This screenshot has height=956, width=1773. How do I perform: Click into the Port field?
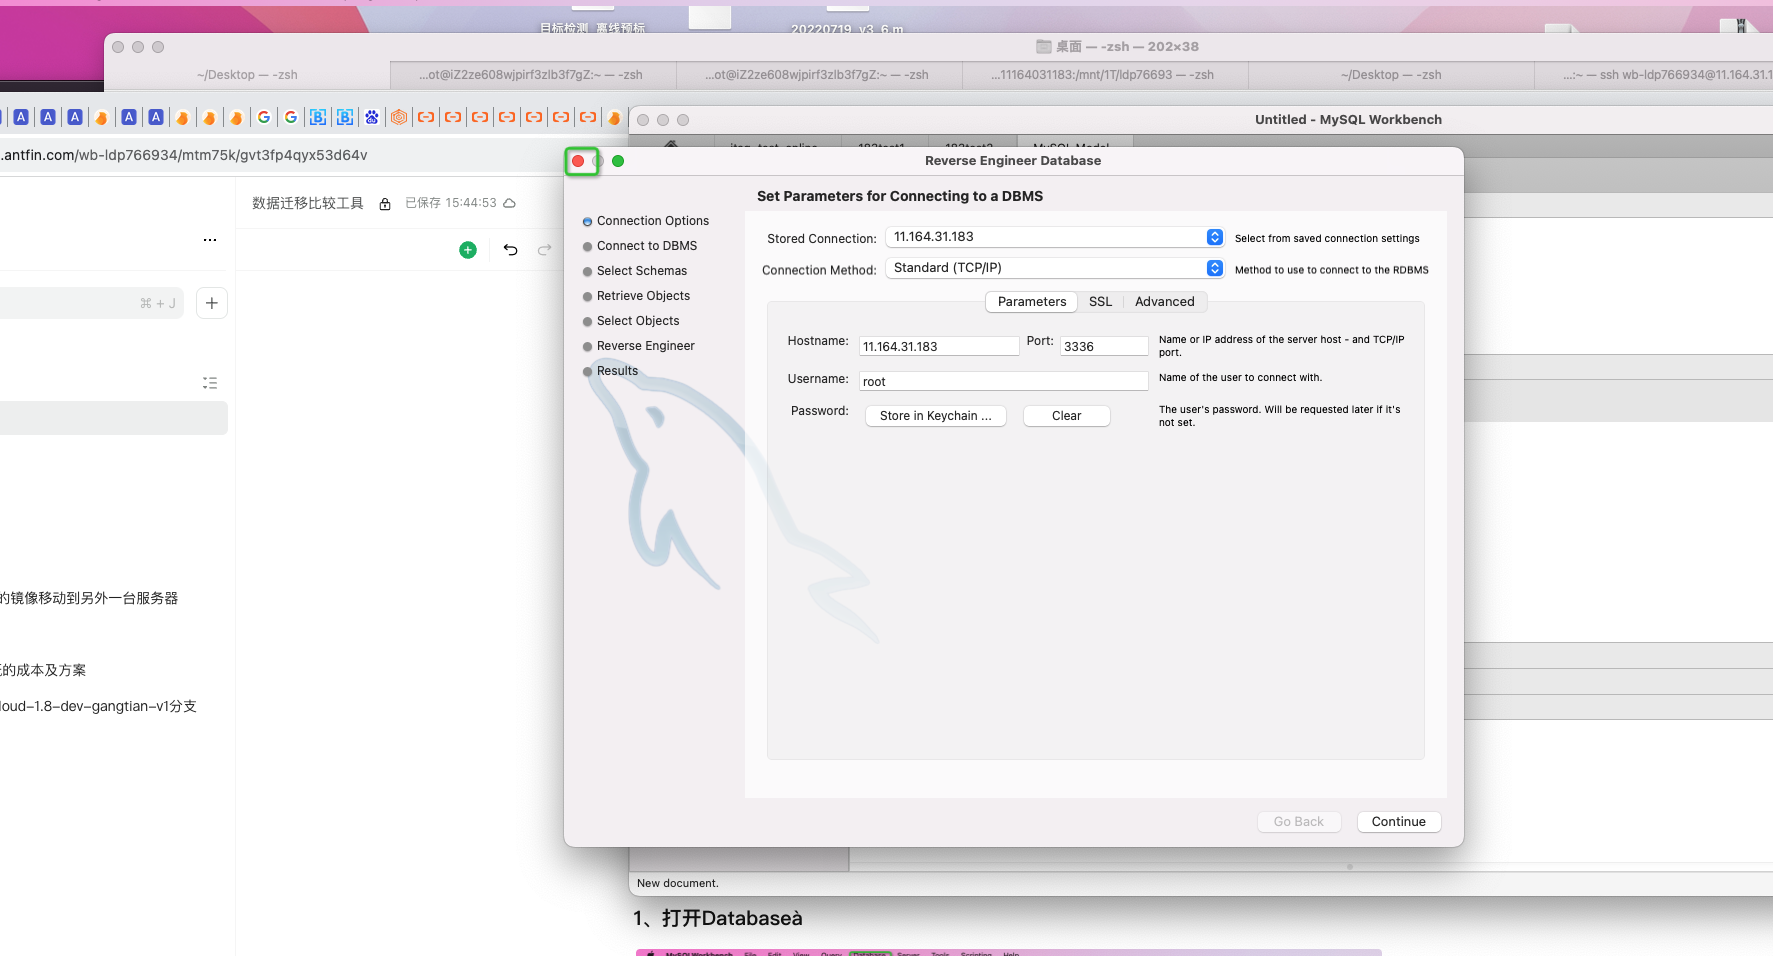coord(1104,346)
